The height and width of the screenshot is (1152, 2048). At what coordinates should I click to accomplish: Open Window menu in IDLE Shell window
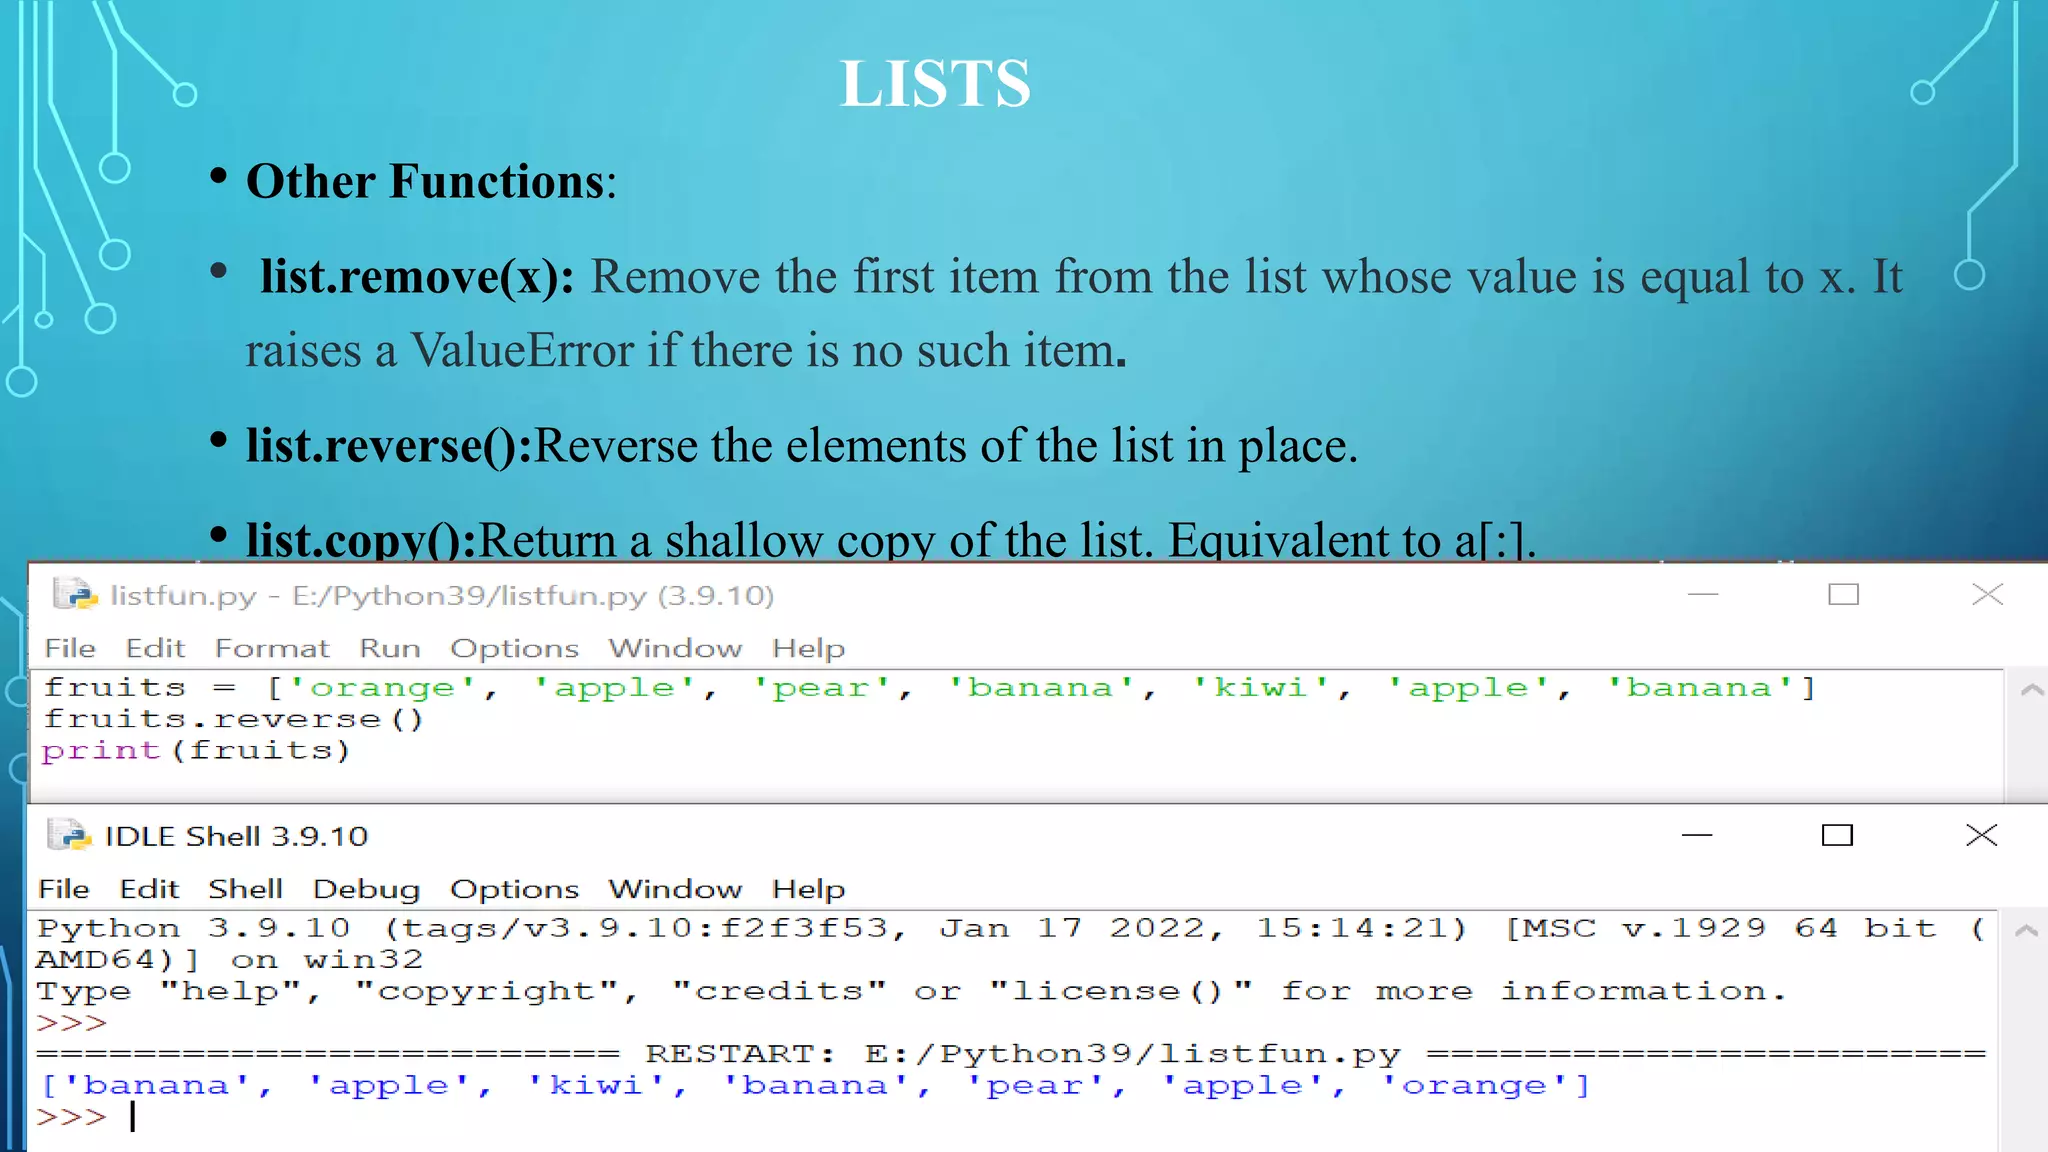675,889
